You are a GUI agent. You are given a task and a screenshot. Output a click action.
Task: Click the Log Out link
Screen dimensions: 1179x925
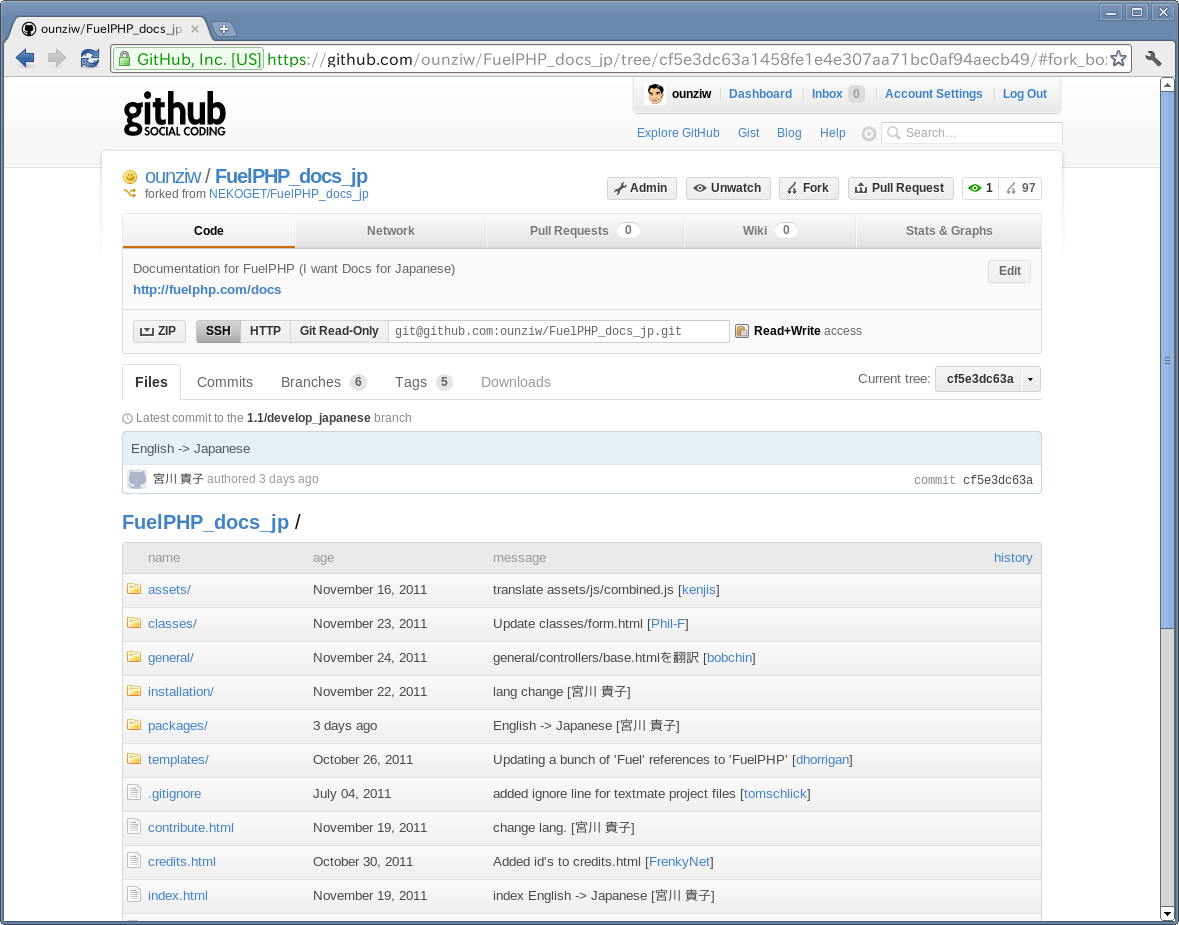point(1025,94)
